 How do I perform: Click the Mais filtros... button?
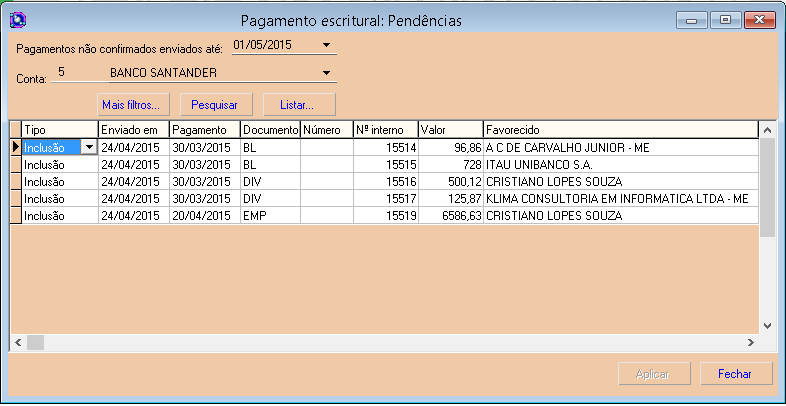coord(133,105)
